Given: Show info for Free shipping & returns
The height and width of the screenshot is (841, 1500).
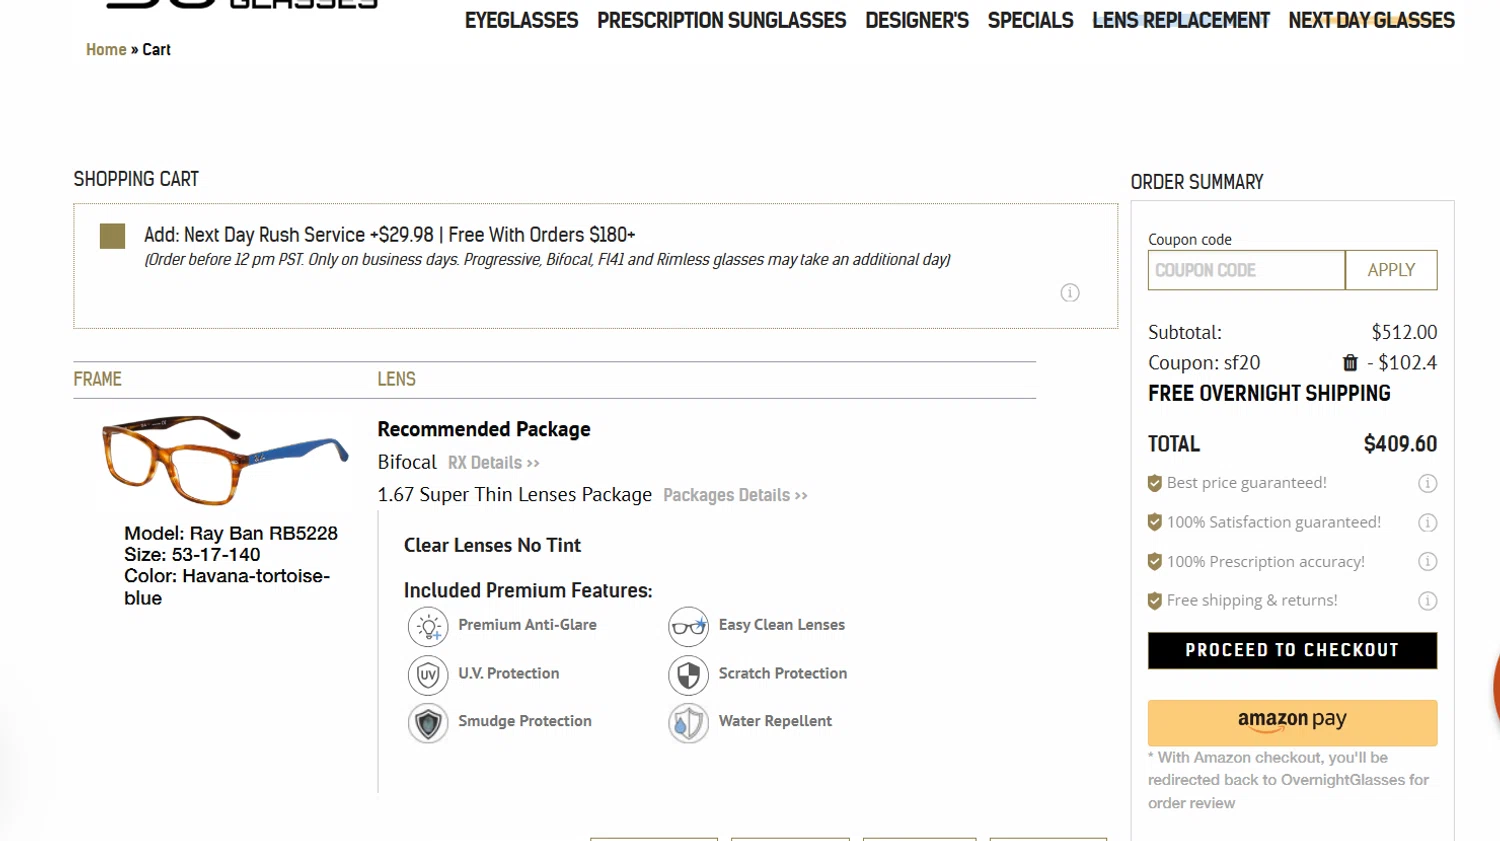Looking at the screenshot, I should coord(1427,600).
